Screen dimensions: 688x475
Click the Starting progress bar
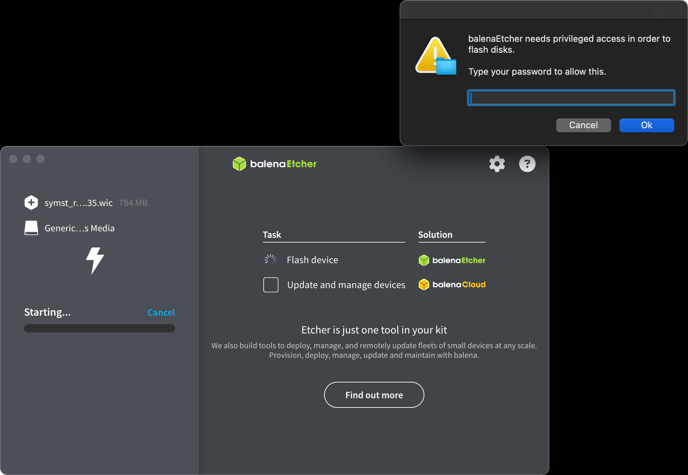click(x=99, y=329)
